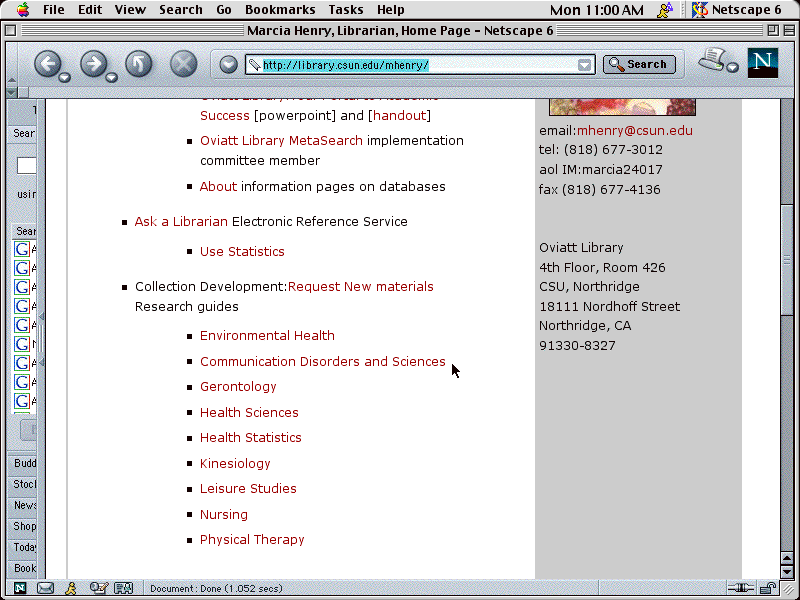
Task: Open the Communication Disorders and Sciences guide
Action: (322, 362)
